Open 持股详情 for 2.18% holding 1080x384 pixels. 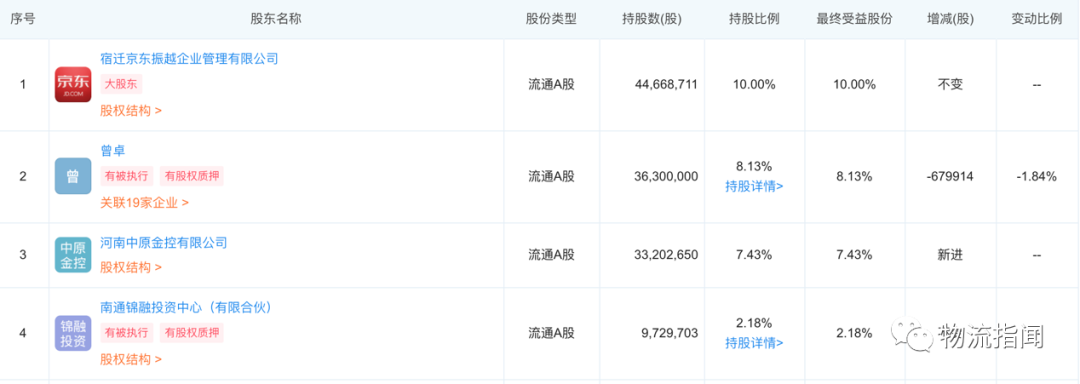click(754, 343)
